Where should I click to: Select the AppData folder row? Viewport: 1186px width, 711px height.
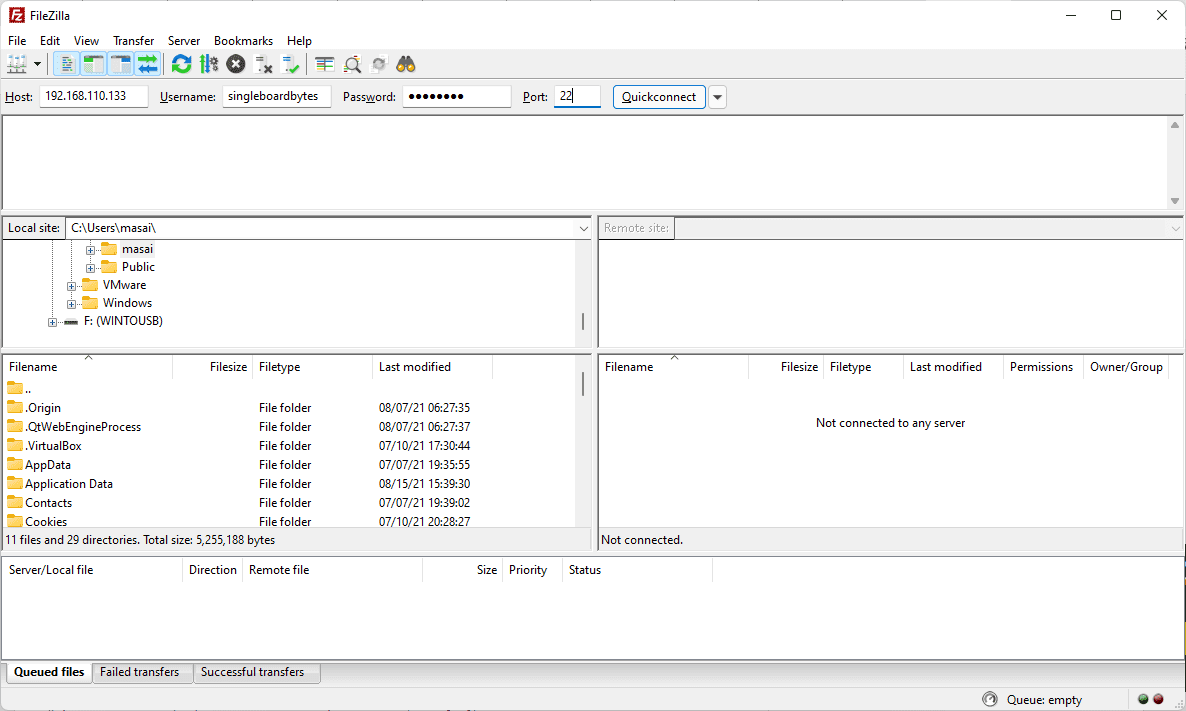click(290, 464)
